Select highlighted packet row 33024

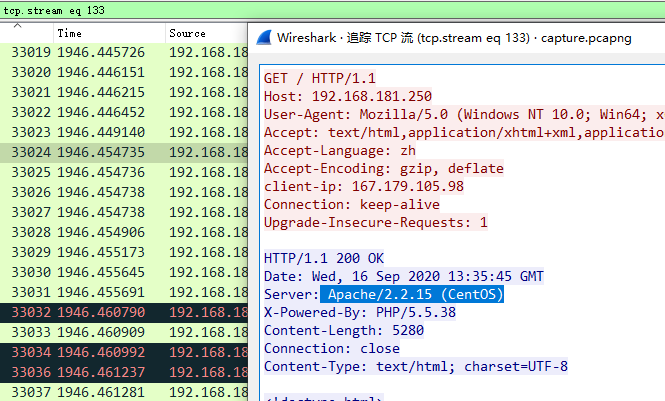click(124, 152)
